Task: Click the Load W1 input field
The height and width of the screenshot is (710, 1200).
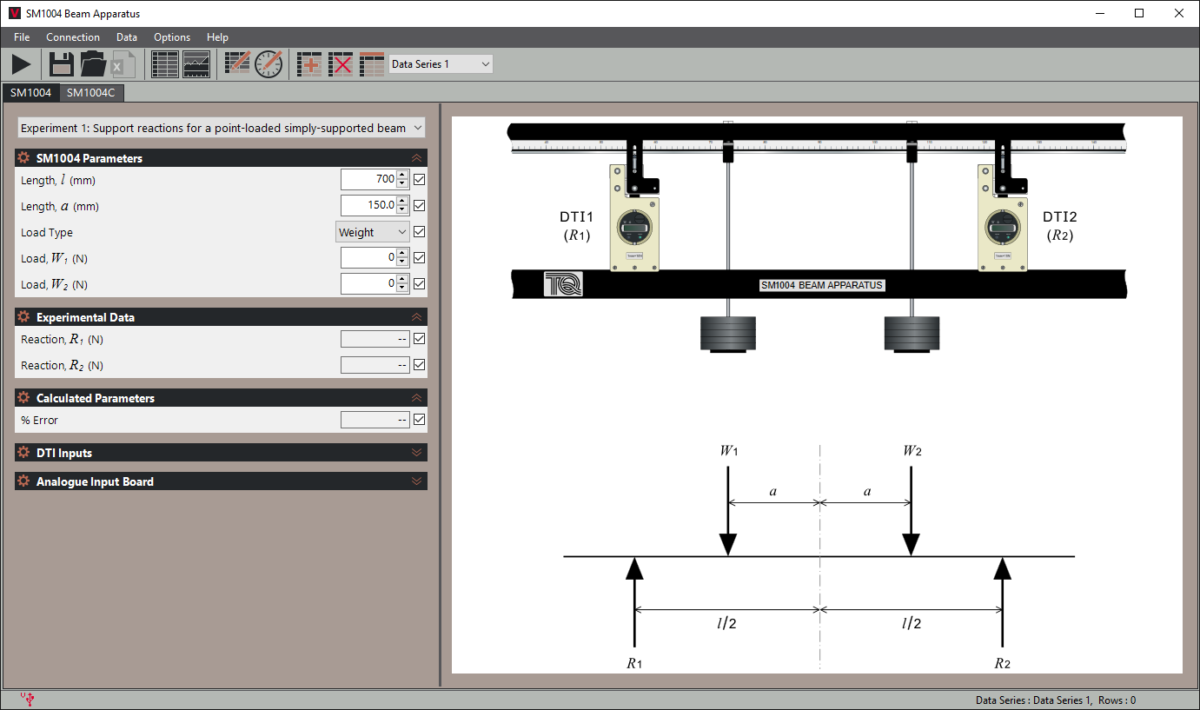Action: click(x=368, y=258)
